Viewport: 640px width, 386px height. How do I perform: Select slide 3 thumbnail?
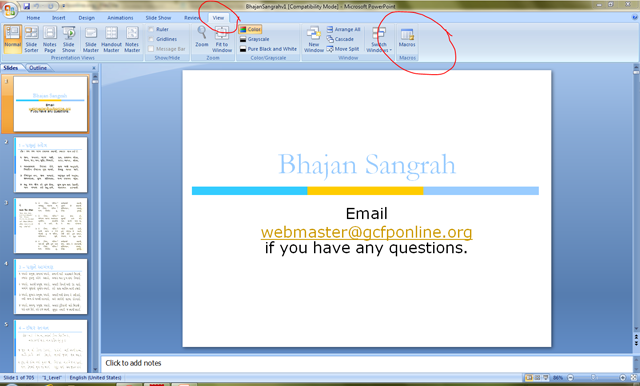click(51, 225)
